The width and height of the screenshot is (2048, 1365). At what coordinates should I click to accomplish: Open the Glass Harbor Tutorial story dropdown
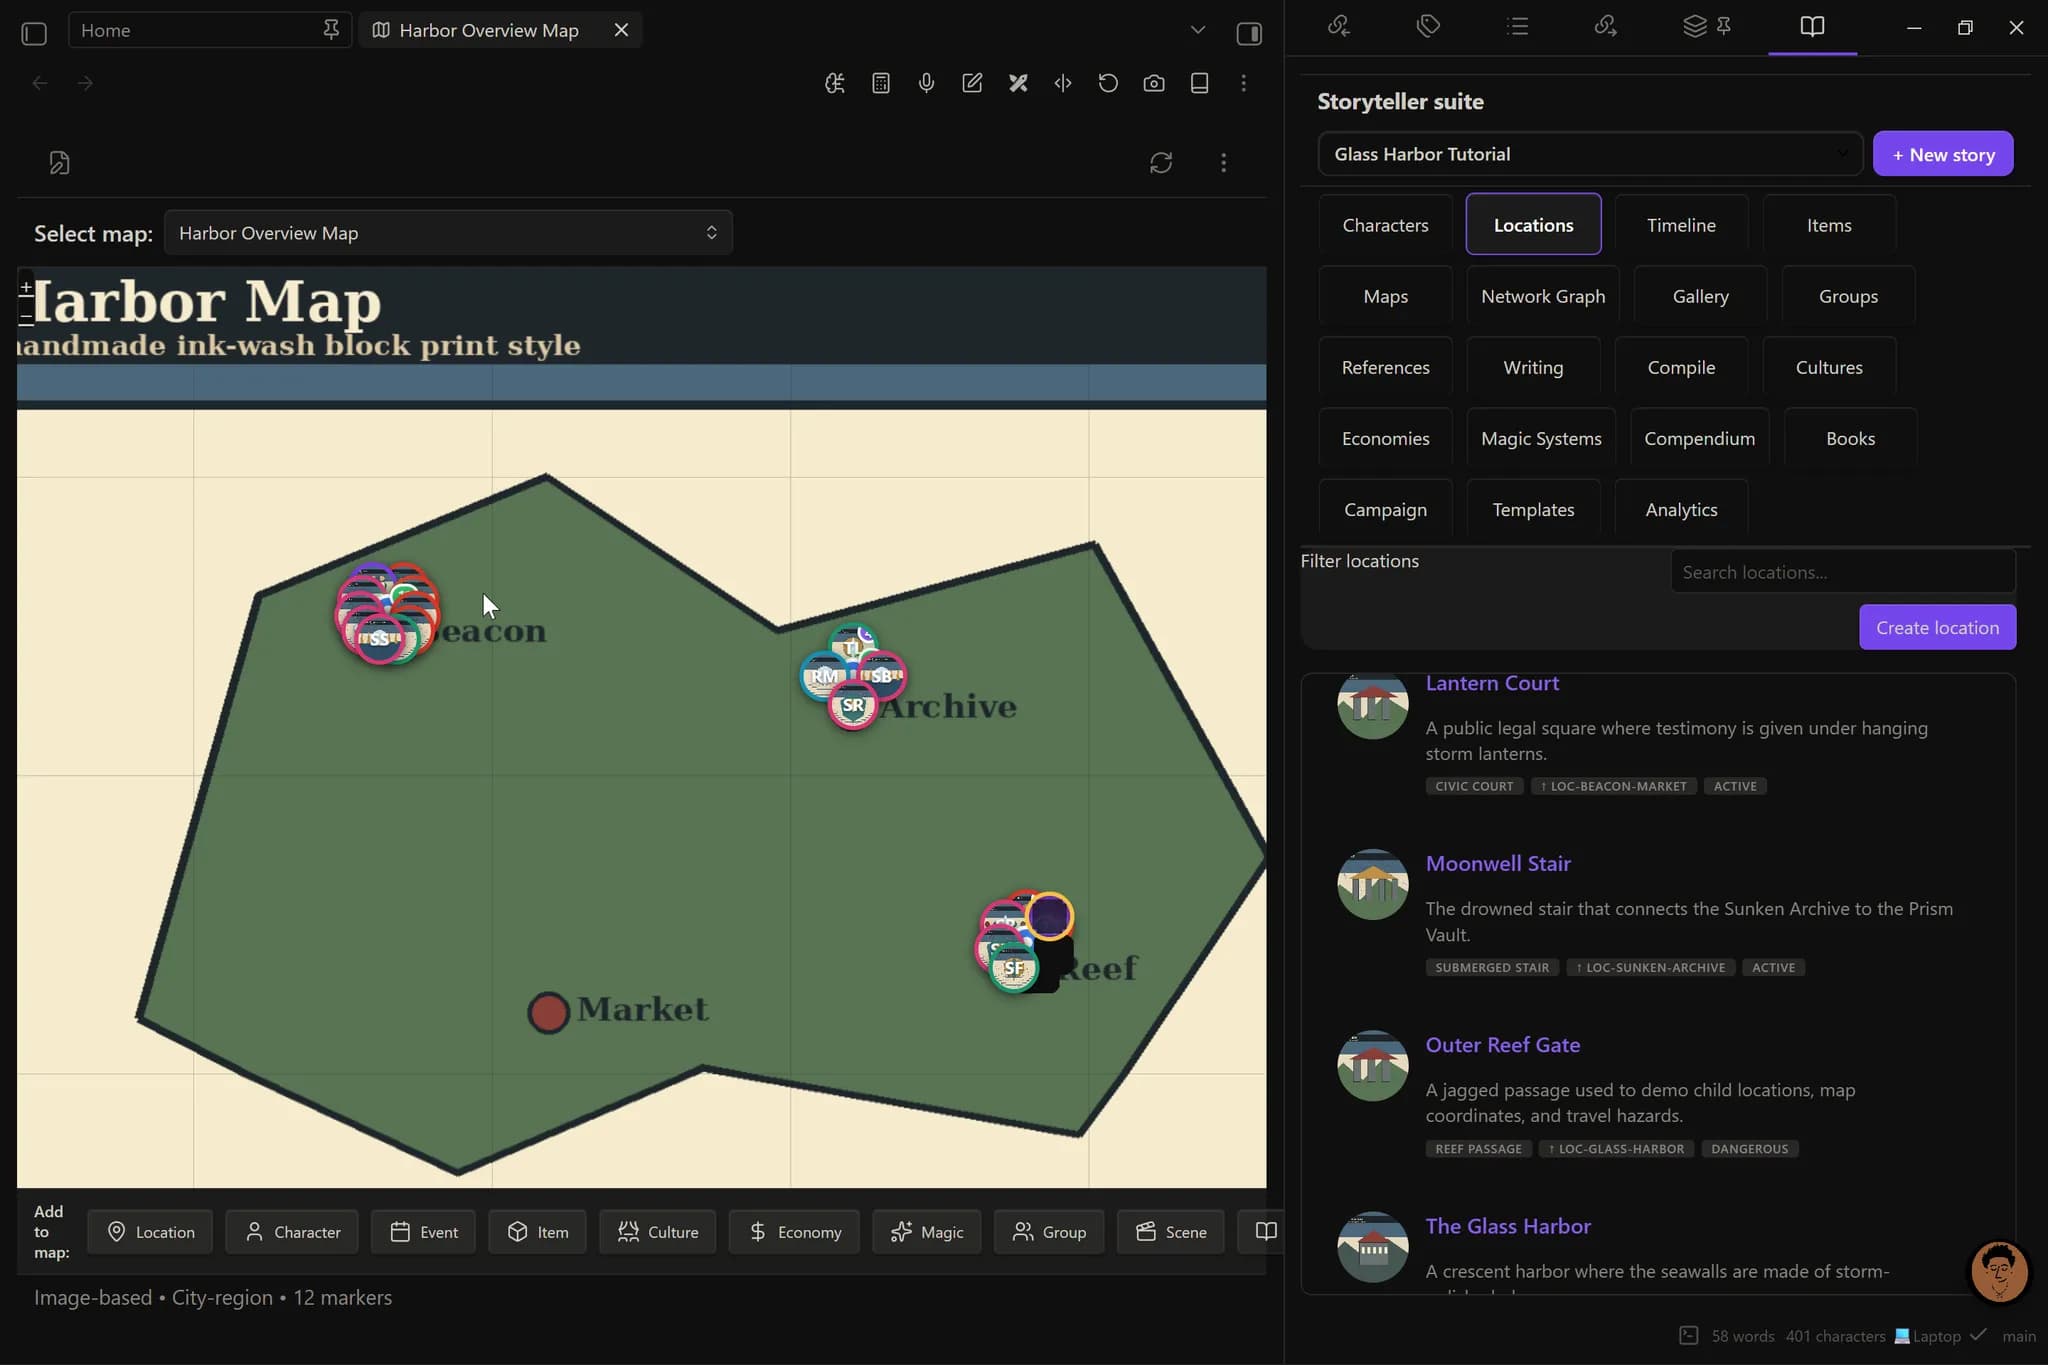tap(1590, 154)
